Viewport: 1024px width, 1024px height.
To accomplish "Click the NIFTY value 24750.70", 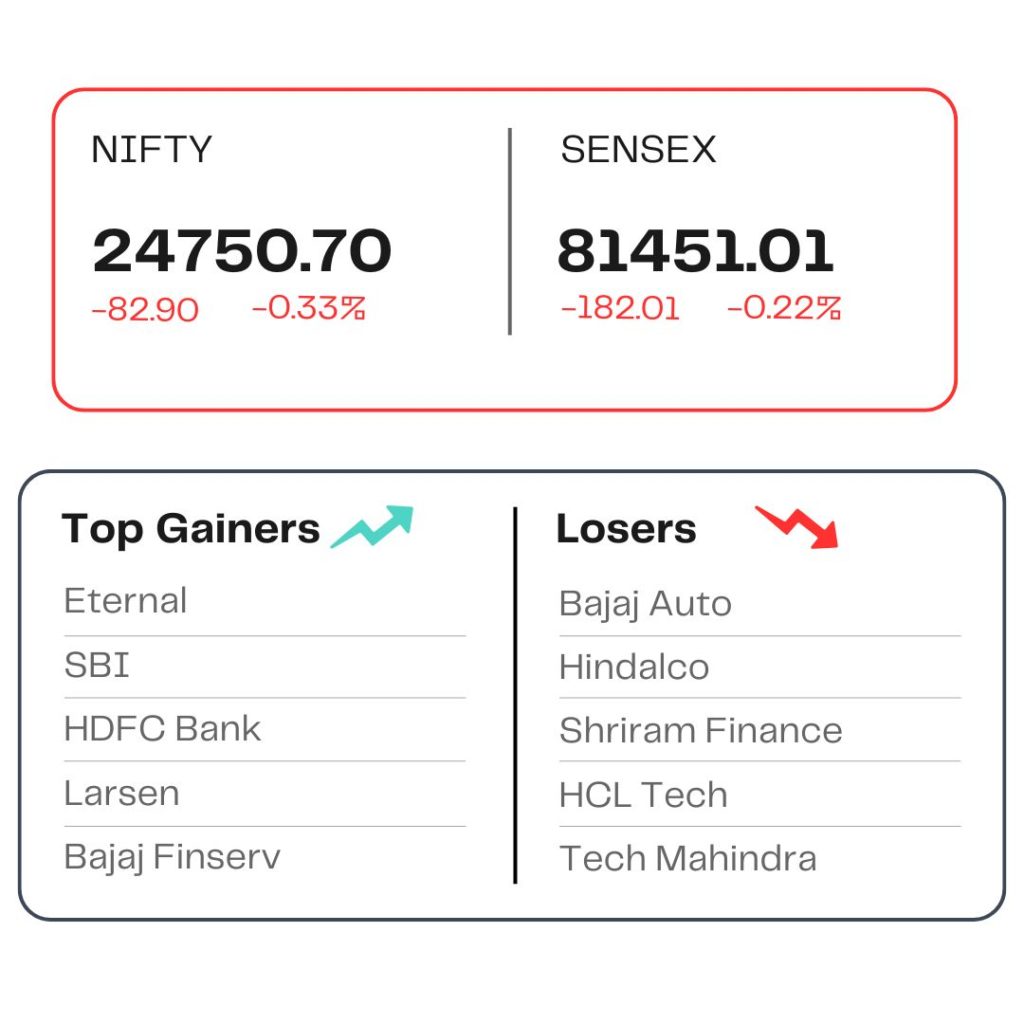I will tap(242, 250).
